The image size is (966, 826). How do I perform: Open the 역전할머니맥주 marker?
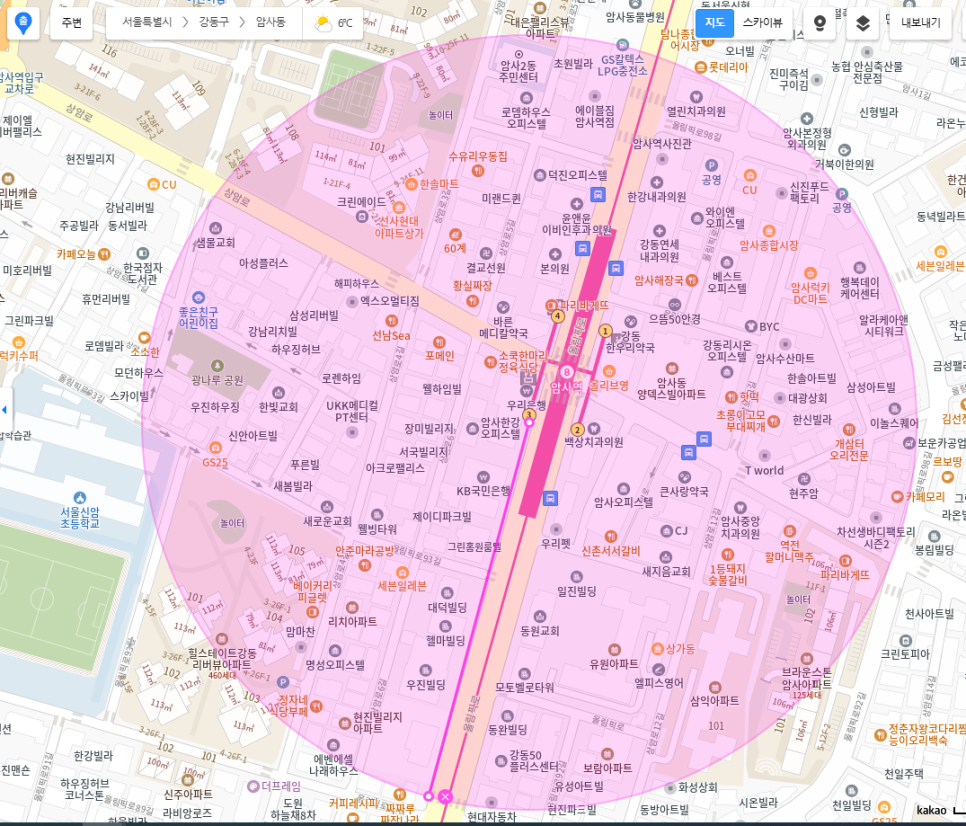tap(789, 531)
